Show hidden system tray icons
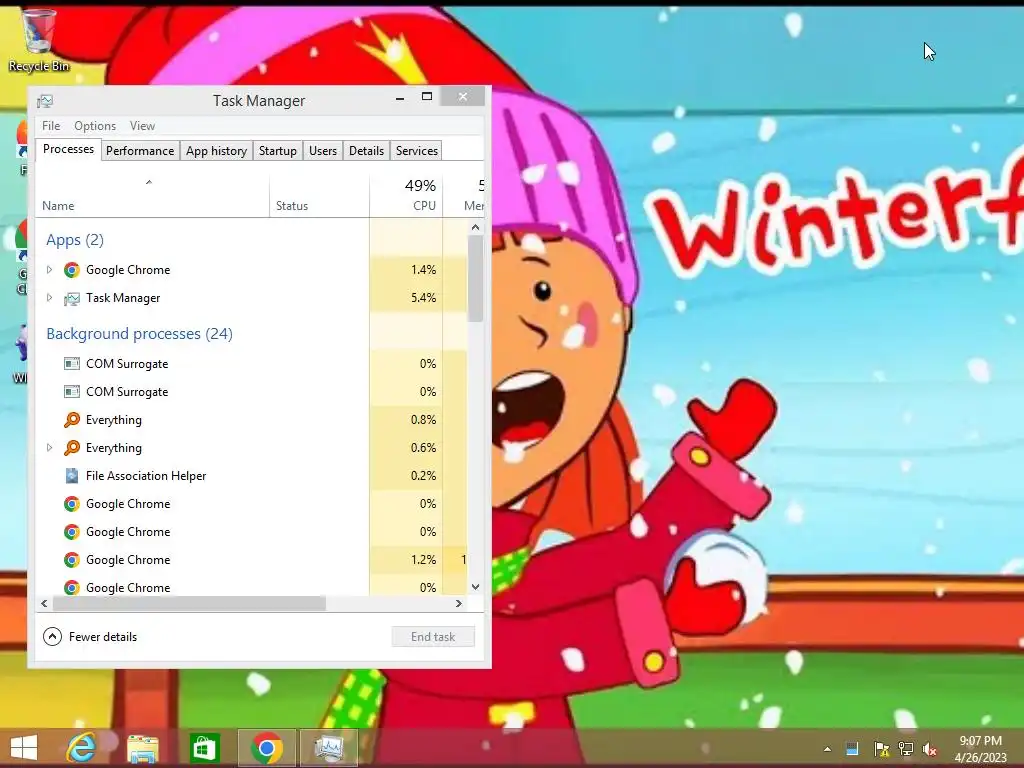The image size is (1024, 768). pos(827,749)
